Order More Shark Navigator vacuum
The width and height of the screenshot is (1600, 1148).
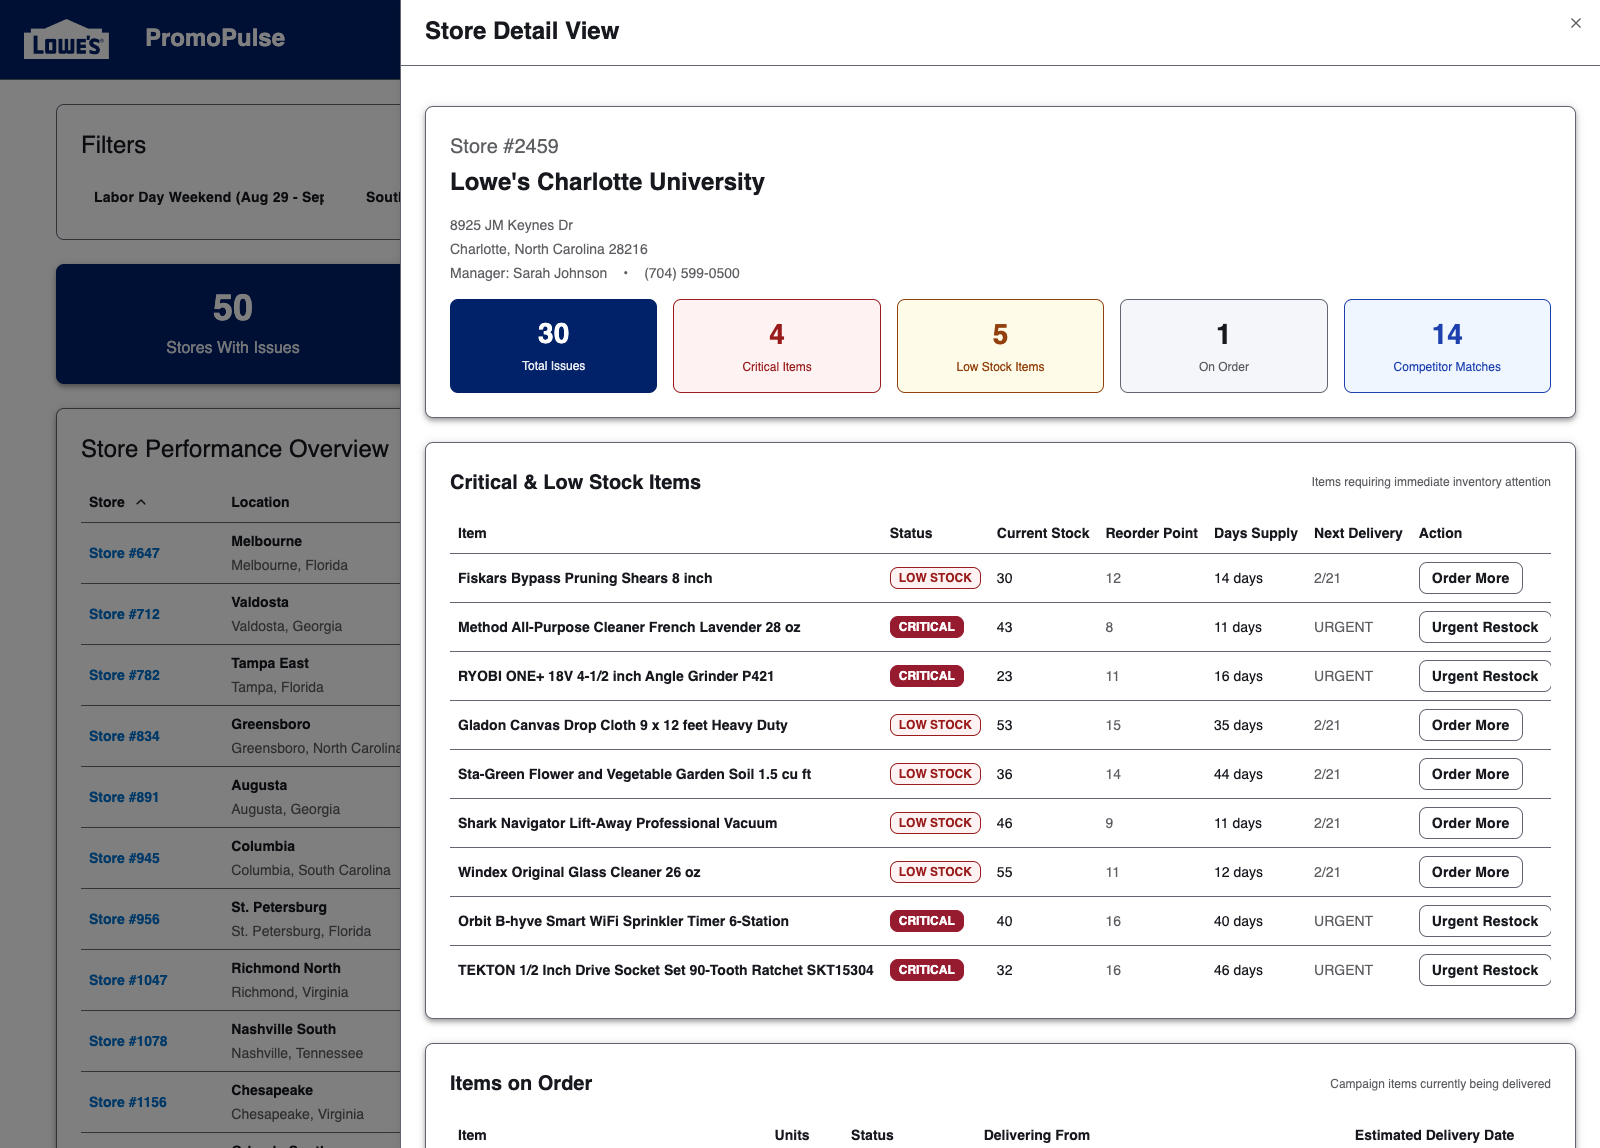1470,822
